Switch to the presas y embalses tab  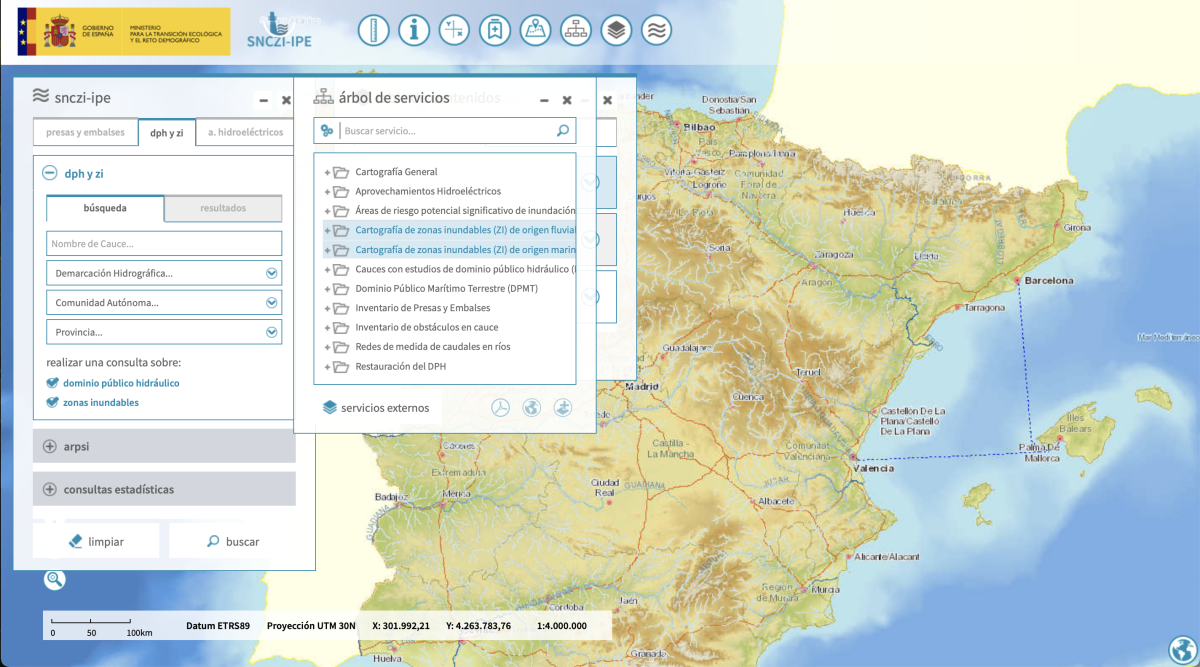85,132
